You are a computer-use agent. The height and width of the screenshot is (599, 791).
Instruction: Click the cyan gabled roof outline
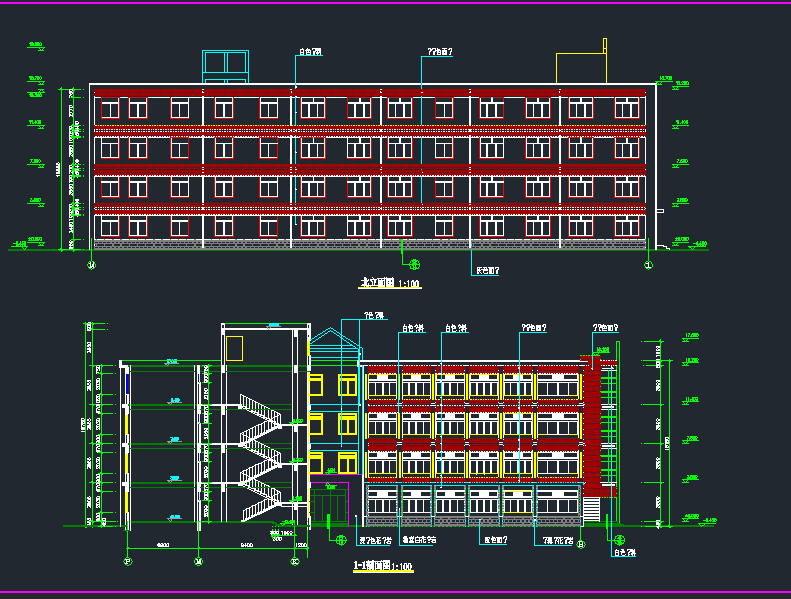click(x=334, y=343)
